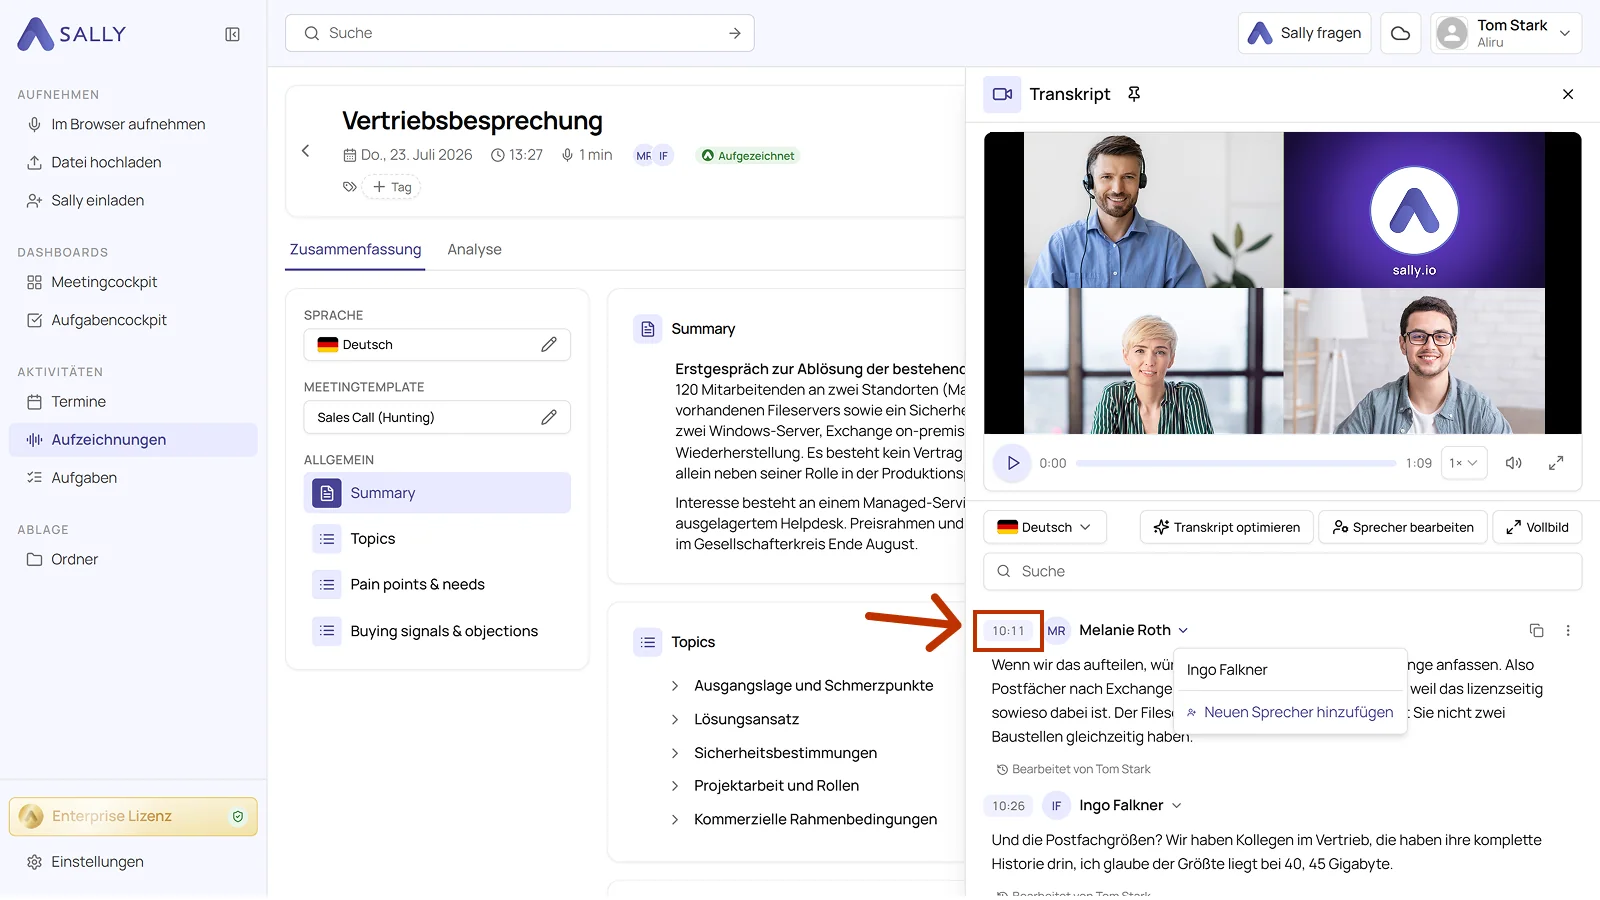This screenshot has height=900, width=1600.
Task: Choose Ingo Falkner in the speaker menu
Action: [1290, 670]
